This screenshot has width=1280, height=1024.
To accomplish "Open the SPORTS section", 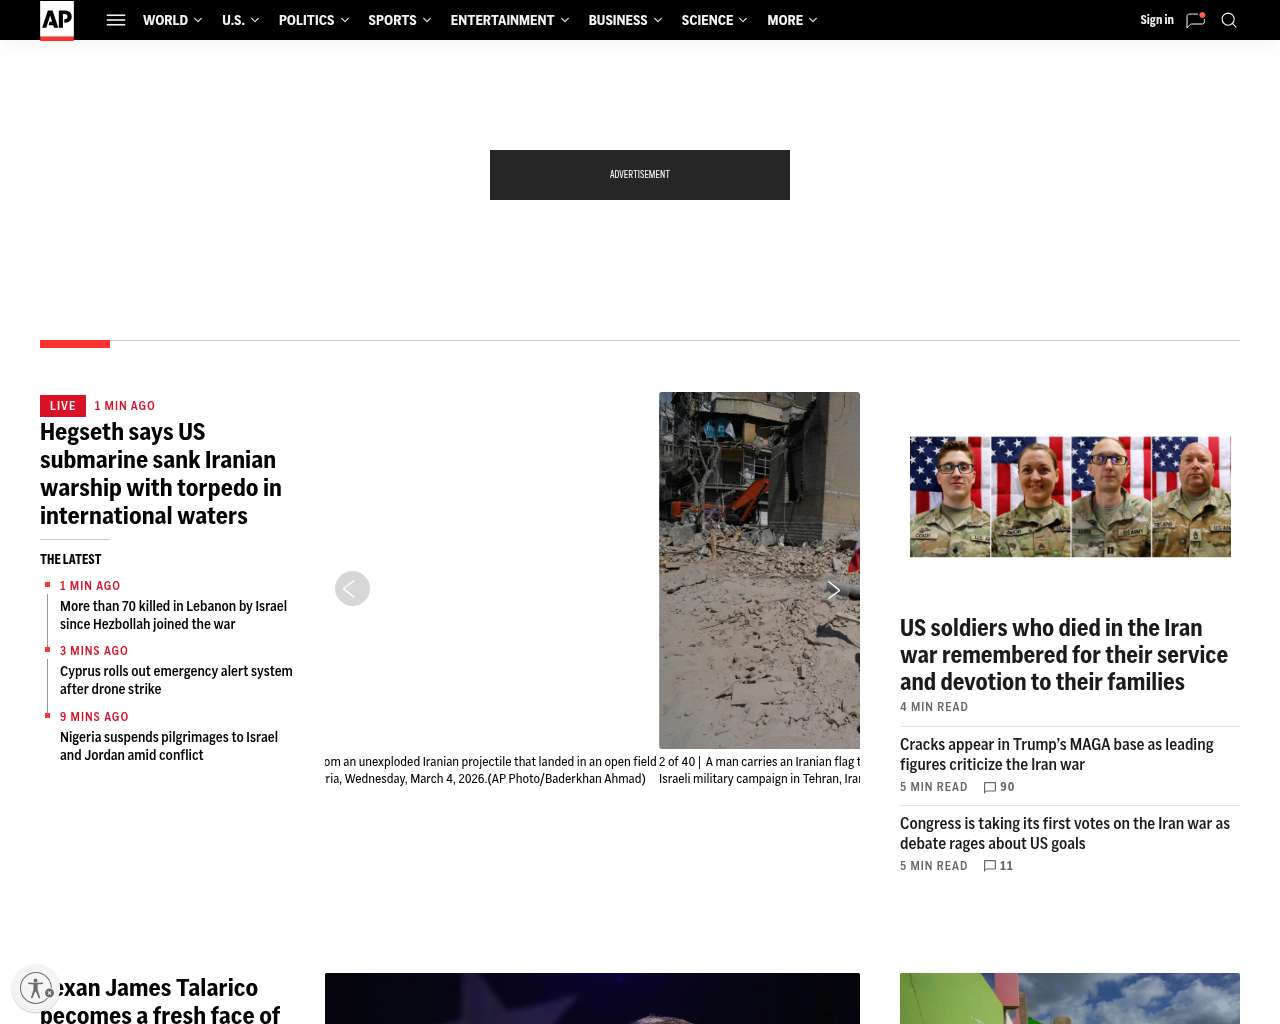I will (x=392, y=20).
